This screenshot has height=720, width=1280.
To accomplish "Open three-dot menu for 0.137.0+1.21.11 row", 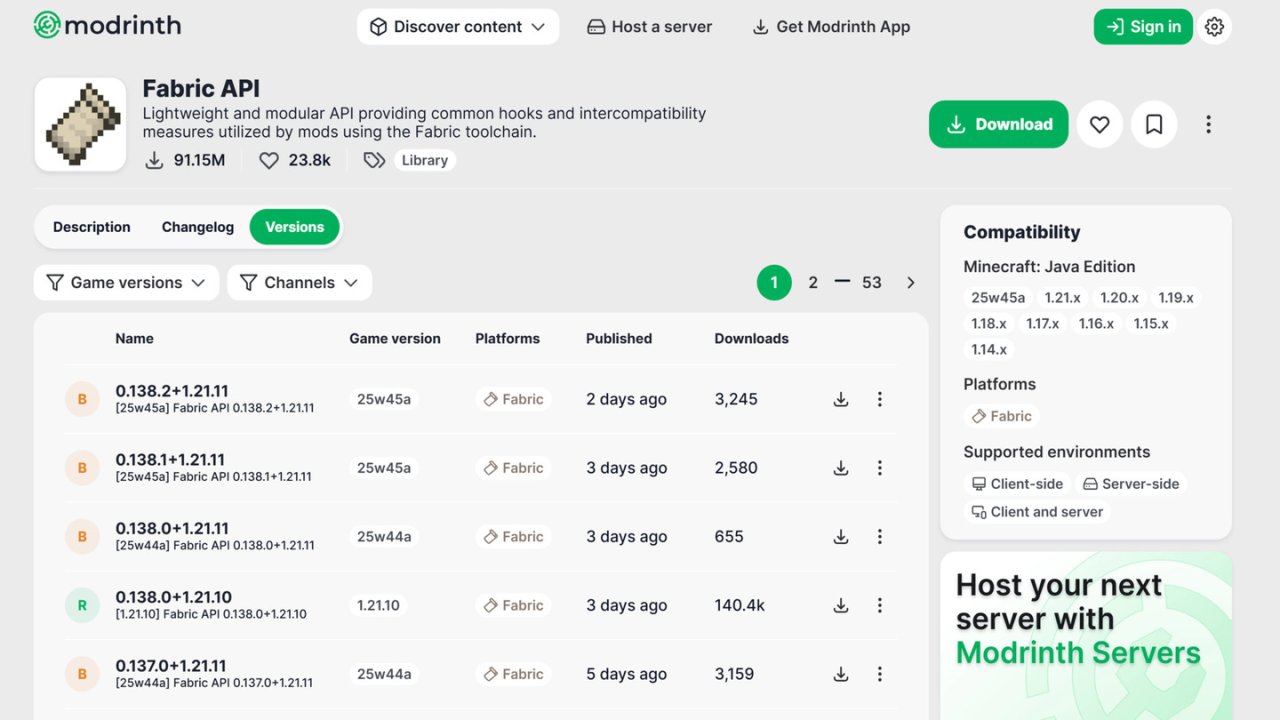I will point(880,674).
